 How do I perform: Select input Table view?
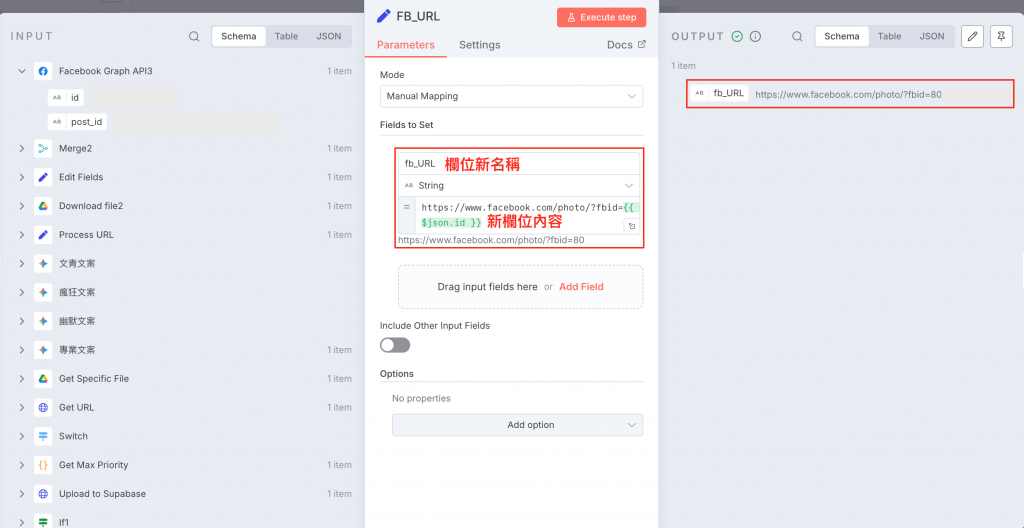point(286,37)
